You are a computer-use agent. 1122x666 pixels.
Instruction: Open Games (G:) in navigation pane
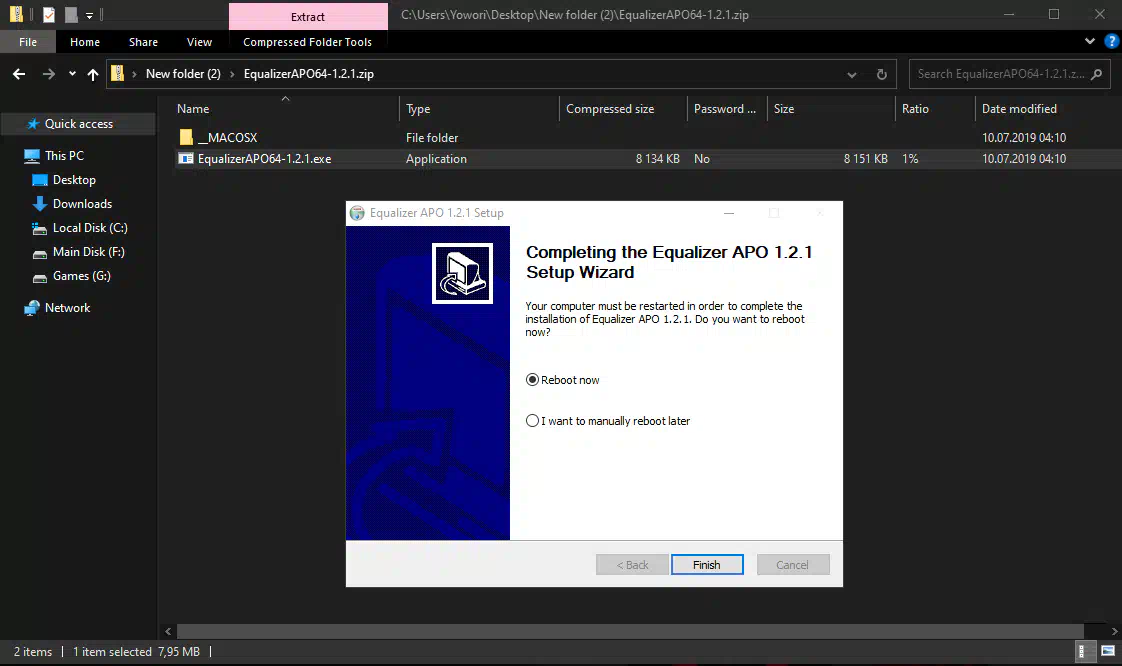point(82,275)
